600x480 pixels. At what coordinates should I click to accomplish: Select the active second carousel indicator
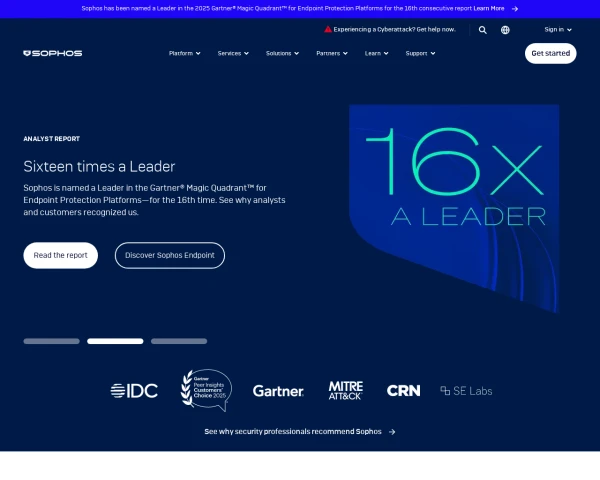115,341
